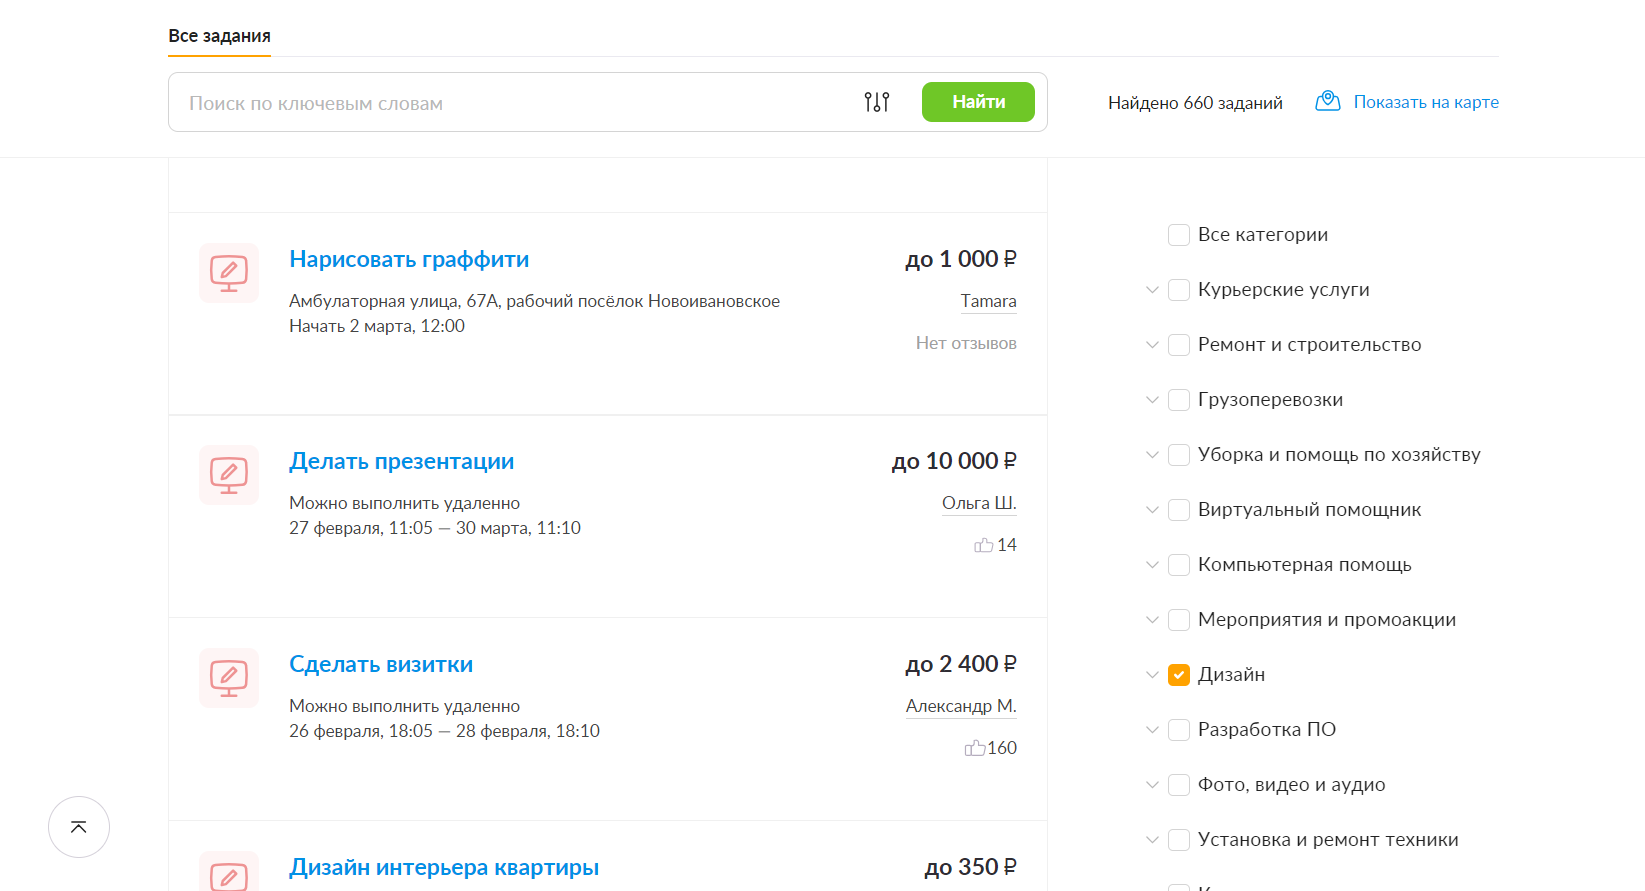Click the thumbs-up icon next to 14
This screenshot has height=891, width=1645.
[x=984, y=545]
